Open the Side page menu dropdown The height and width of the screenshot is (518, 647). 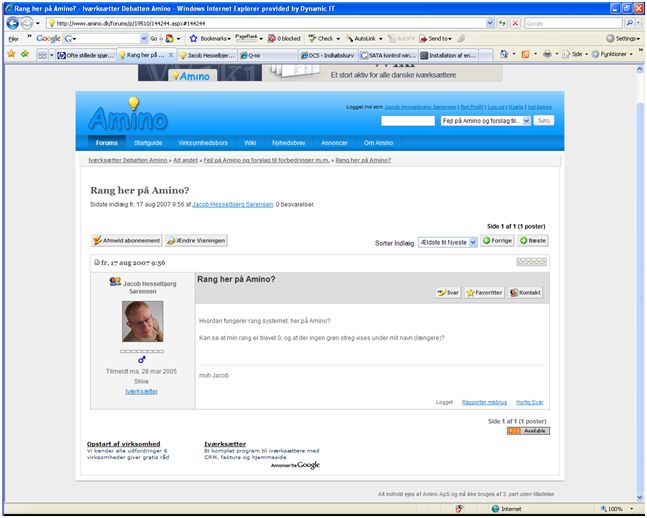coord(575,54)
